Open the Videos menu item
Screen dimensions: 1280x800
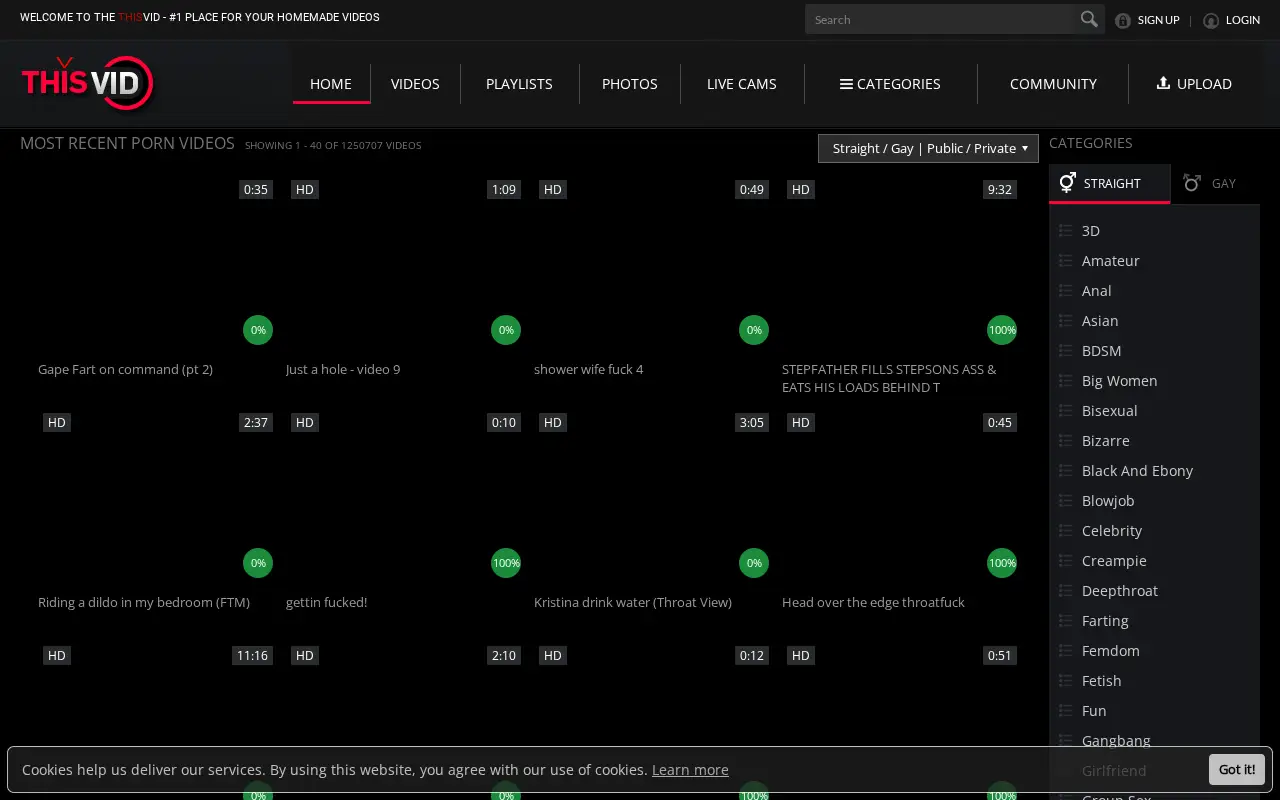point(415,84)
